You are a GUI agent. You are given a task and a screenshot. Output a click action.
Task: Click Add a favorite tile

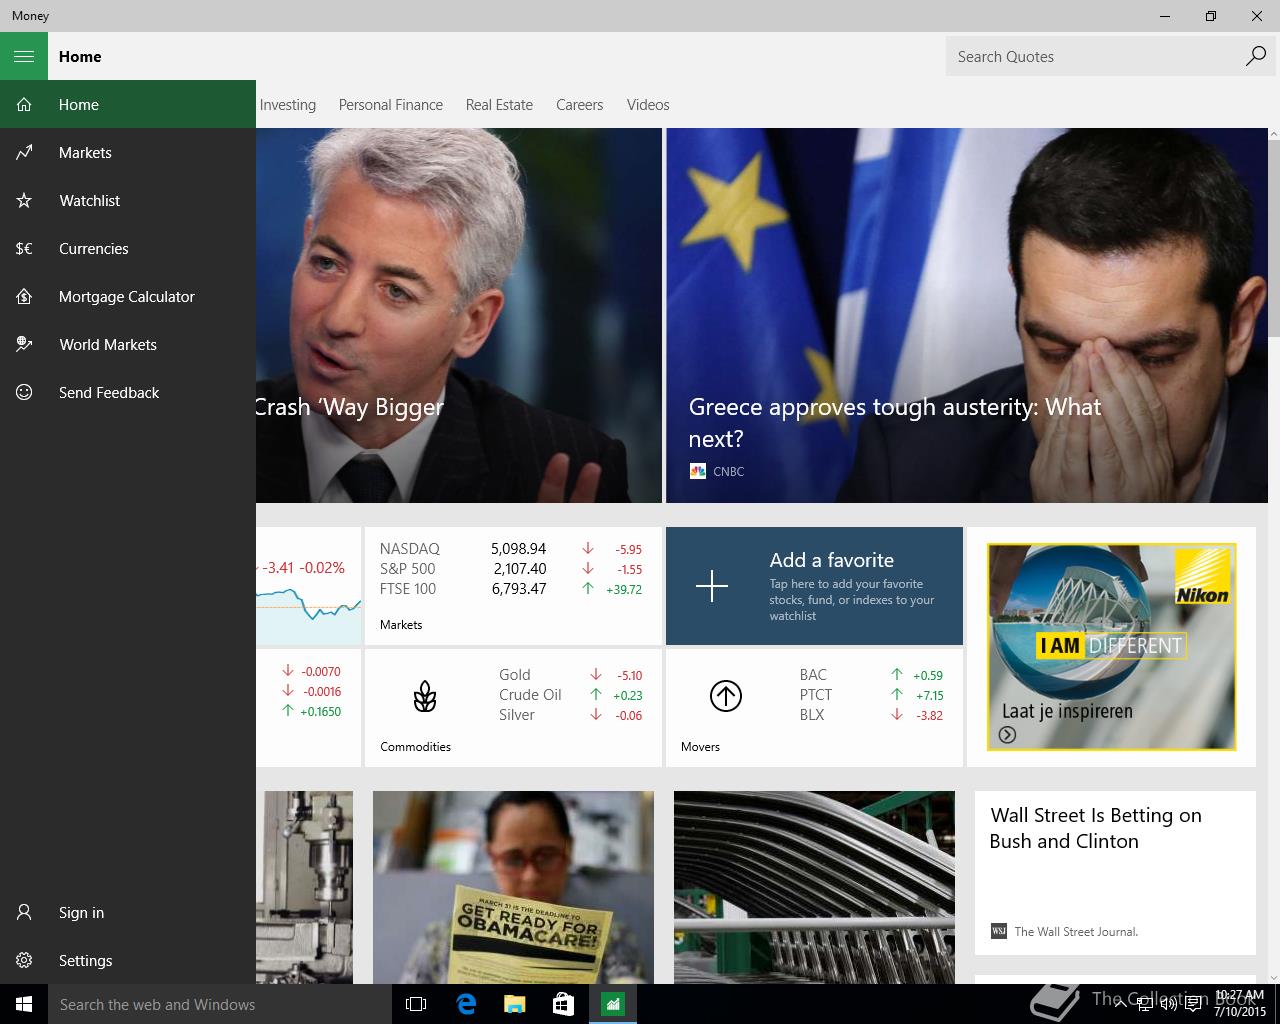coord(814,586)
